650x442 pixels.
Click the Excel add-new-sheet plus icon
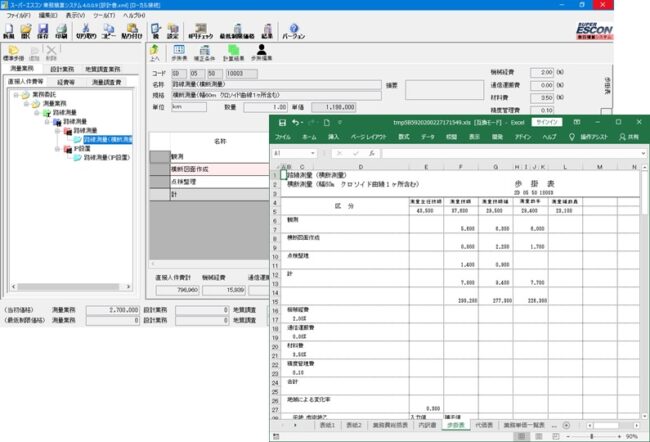[566, 425]
